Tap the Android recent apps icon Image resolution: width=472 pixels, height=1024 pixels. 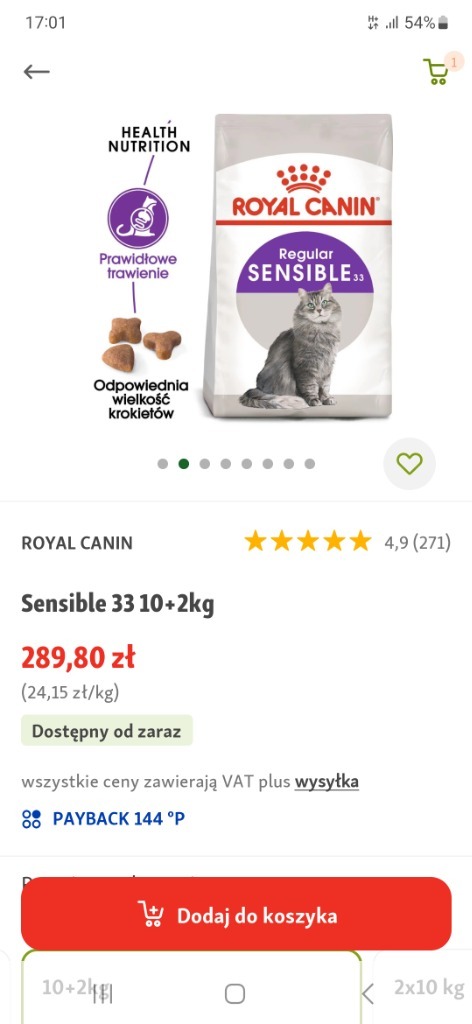(x=102, y=994)
